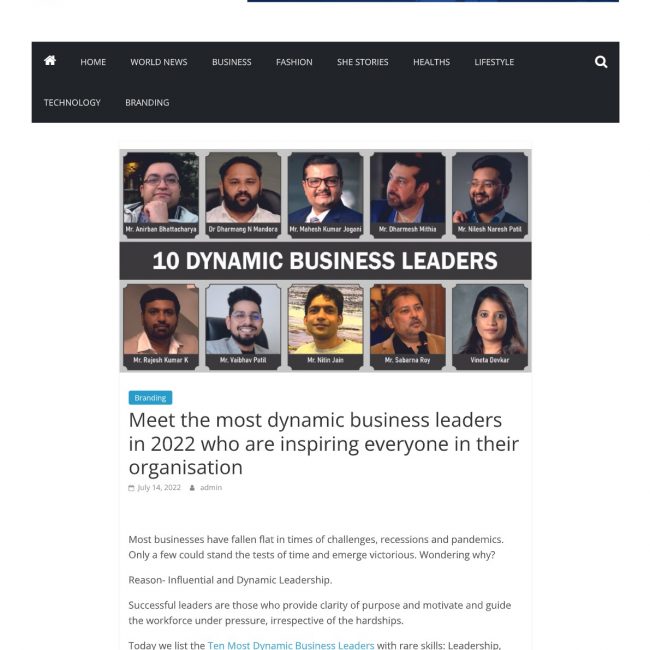Navigate to HEALTHS category

[432, 62]
